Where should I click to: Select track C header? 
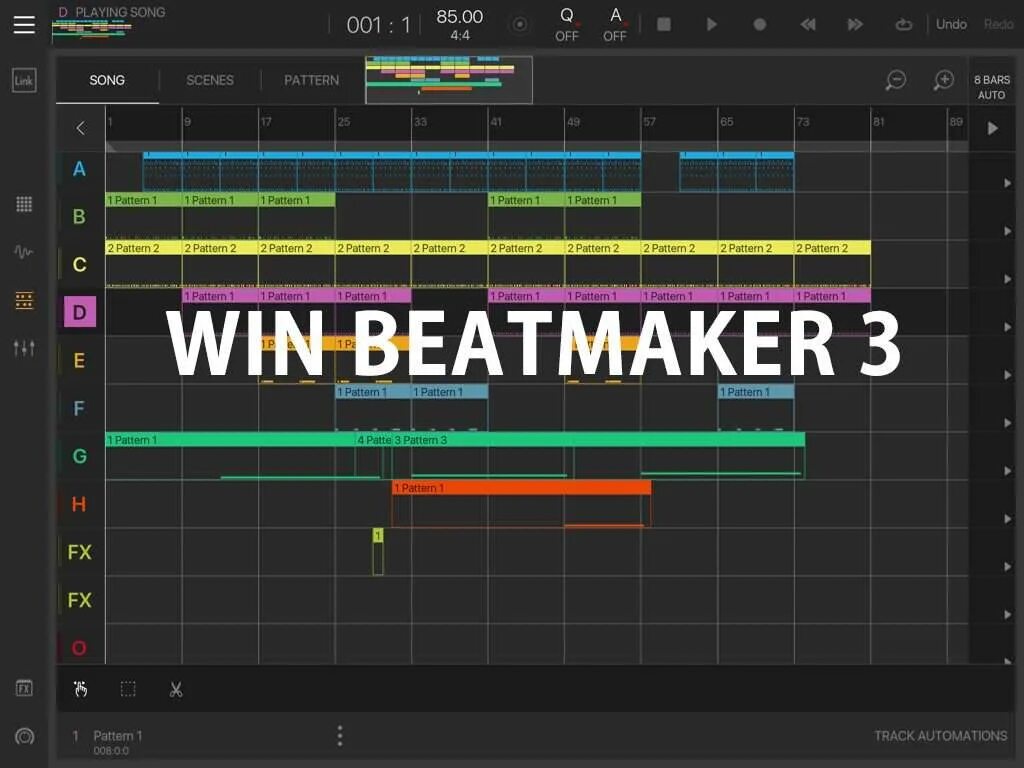[x=79, y=264]
